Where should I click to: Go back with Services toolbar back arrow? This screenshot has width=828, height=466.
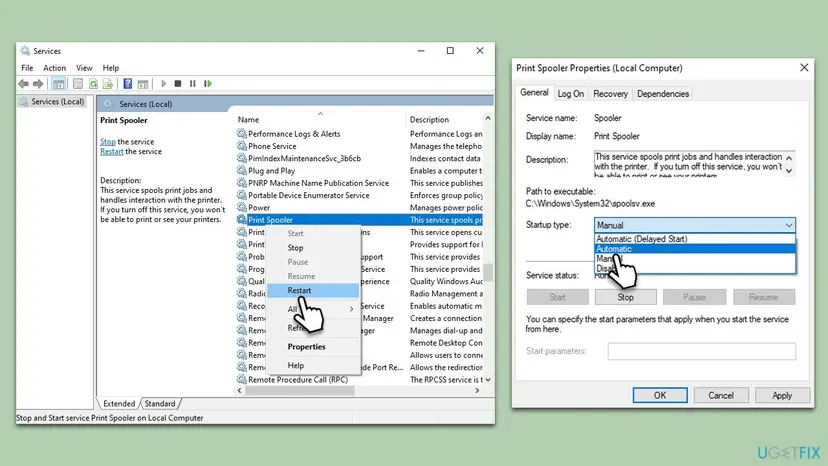[x=23, y=83]
